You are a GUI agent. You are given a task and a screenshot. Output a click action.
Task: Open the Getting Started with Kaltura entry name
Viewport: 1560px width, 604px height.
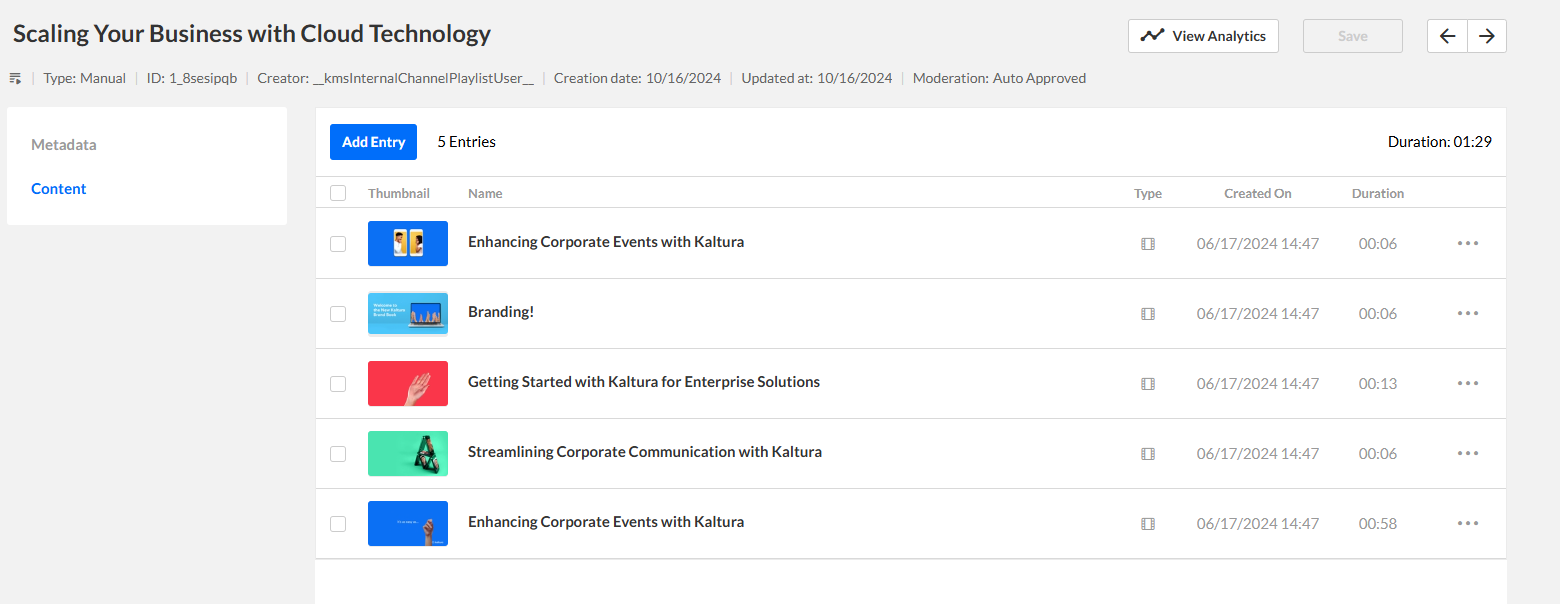643,382
